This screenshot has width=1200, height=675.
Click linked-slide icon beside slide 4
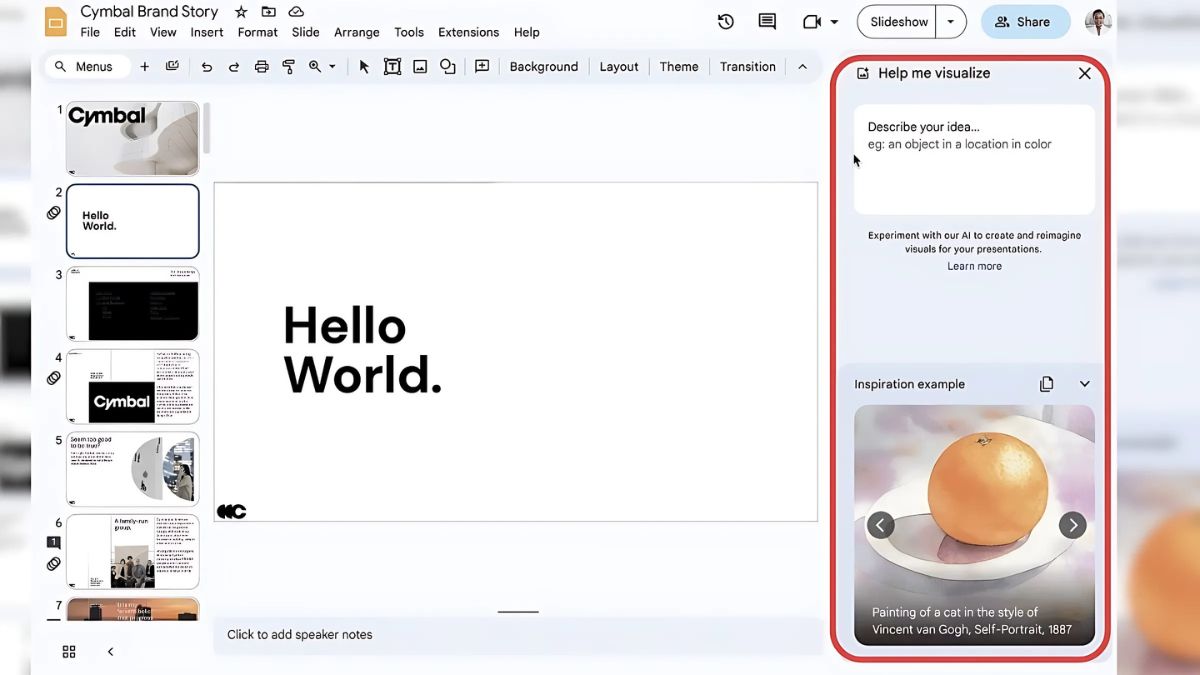pyautogui.click(x=54, y=378)
